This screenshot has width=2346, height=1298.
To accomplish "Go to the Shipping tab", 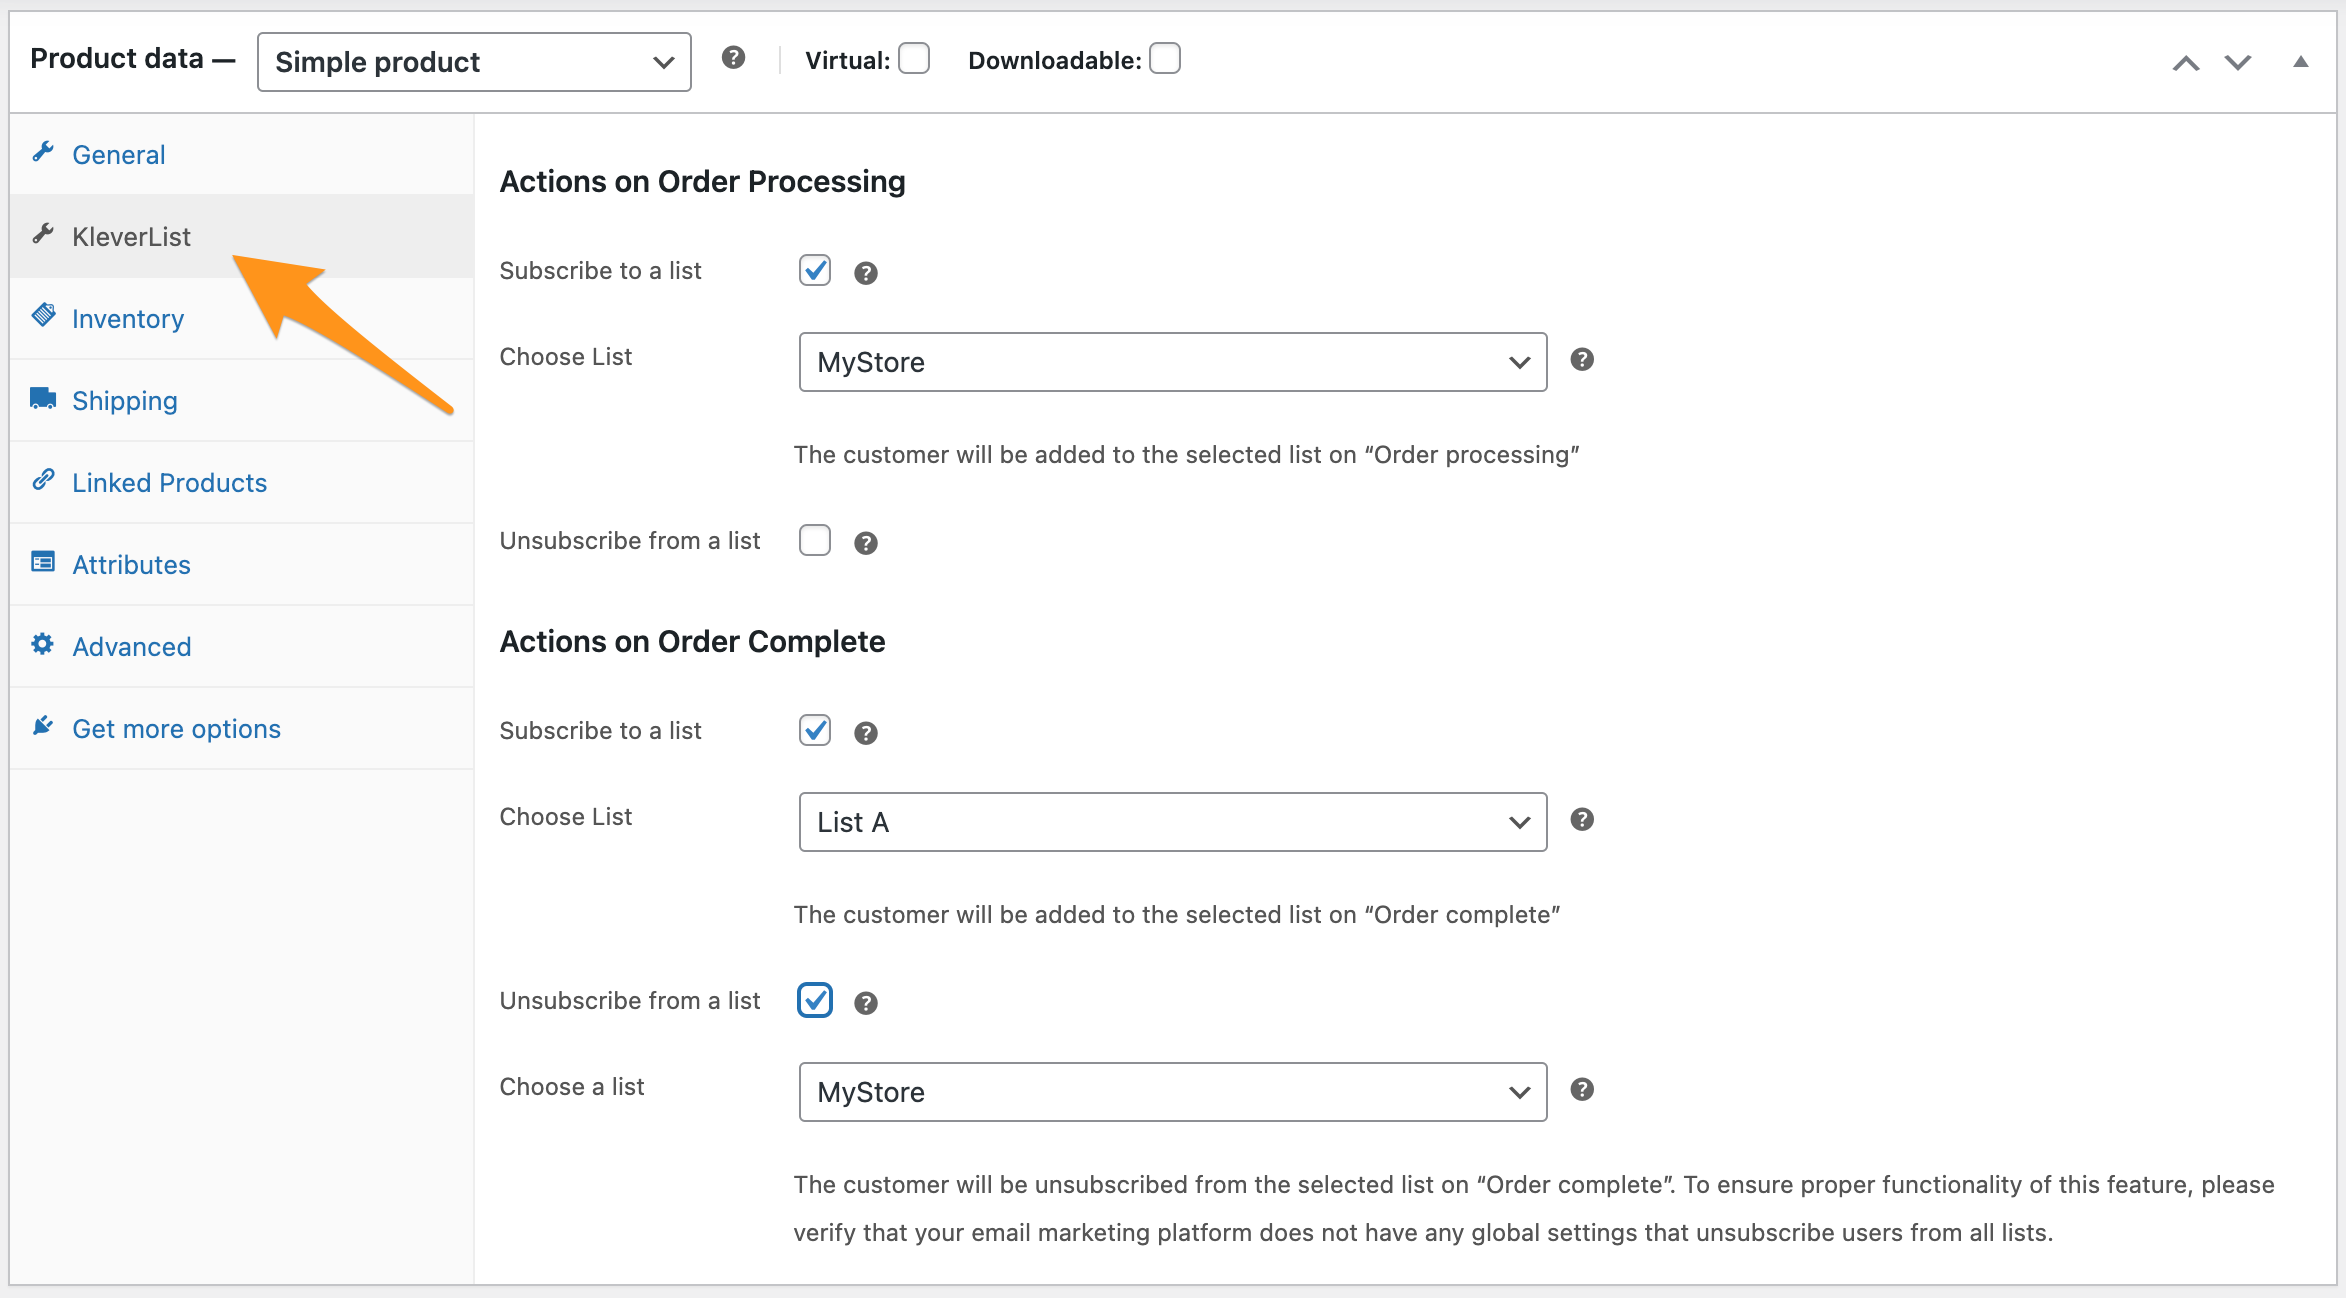I will (x=241, y=400).
